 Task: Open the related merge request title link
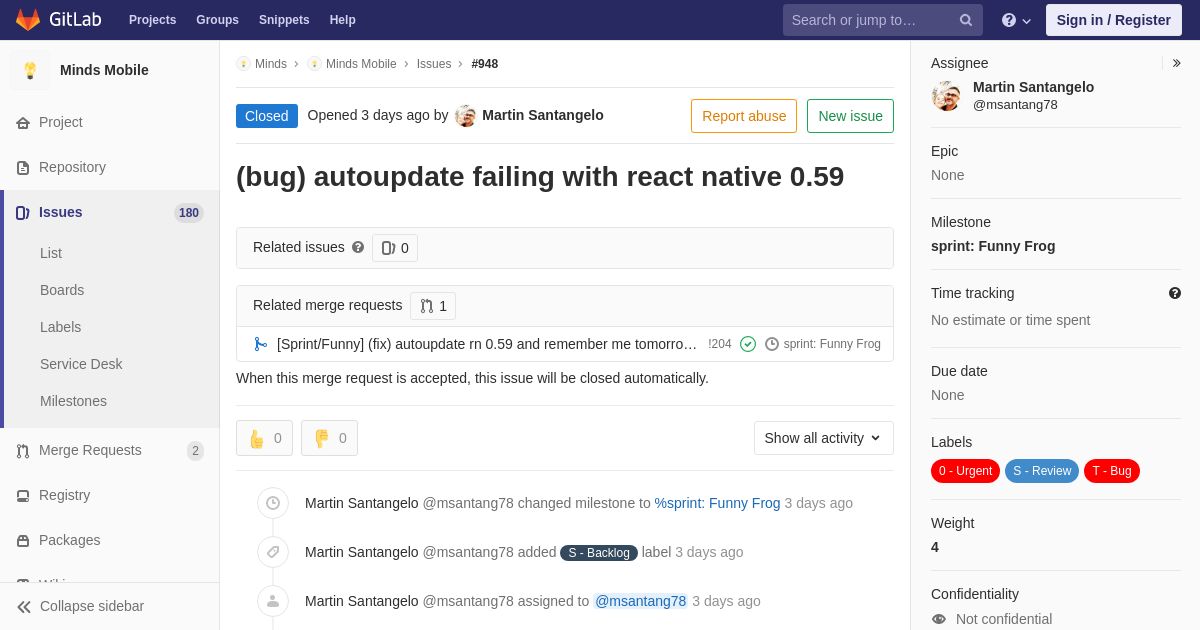point(487,344)
